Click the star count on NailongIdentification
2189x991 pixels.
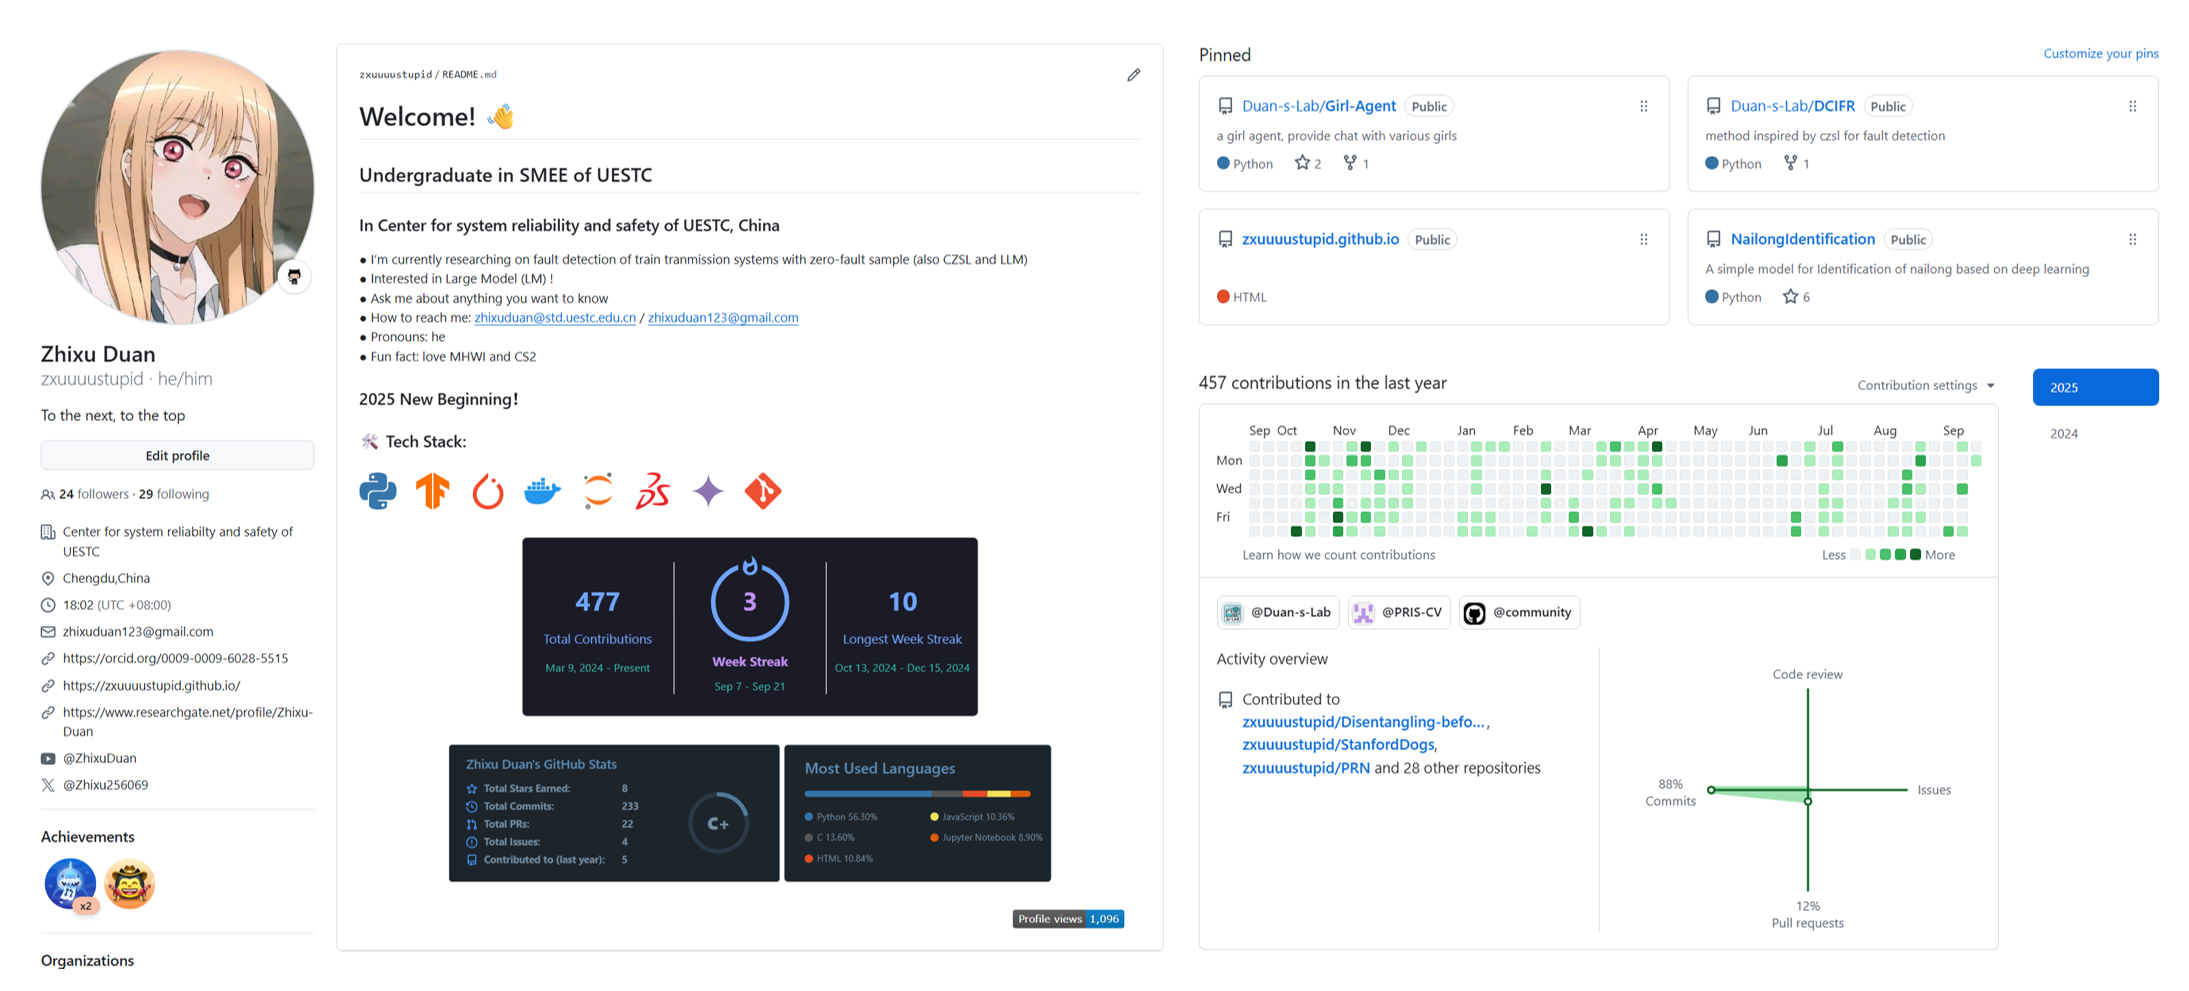click(x=1796, y=297)
